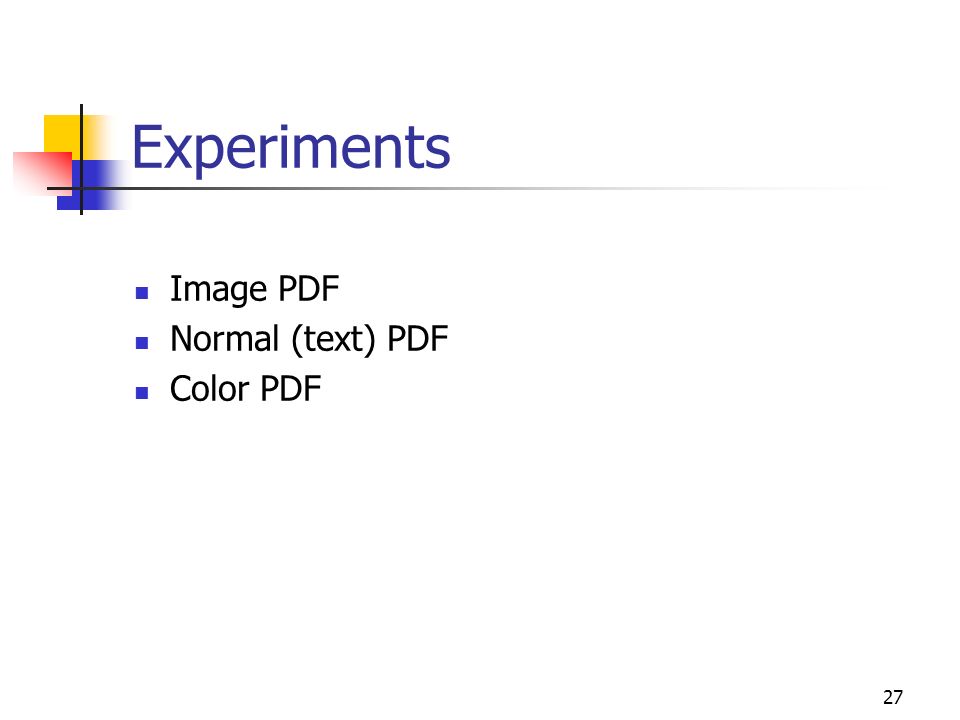Click the horizontal gradient line under the title
960x720 pixels.
point(465,189)
